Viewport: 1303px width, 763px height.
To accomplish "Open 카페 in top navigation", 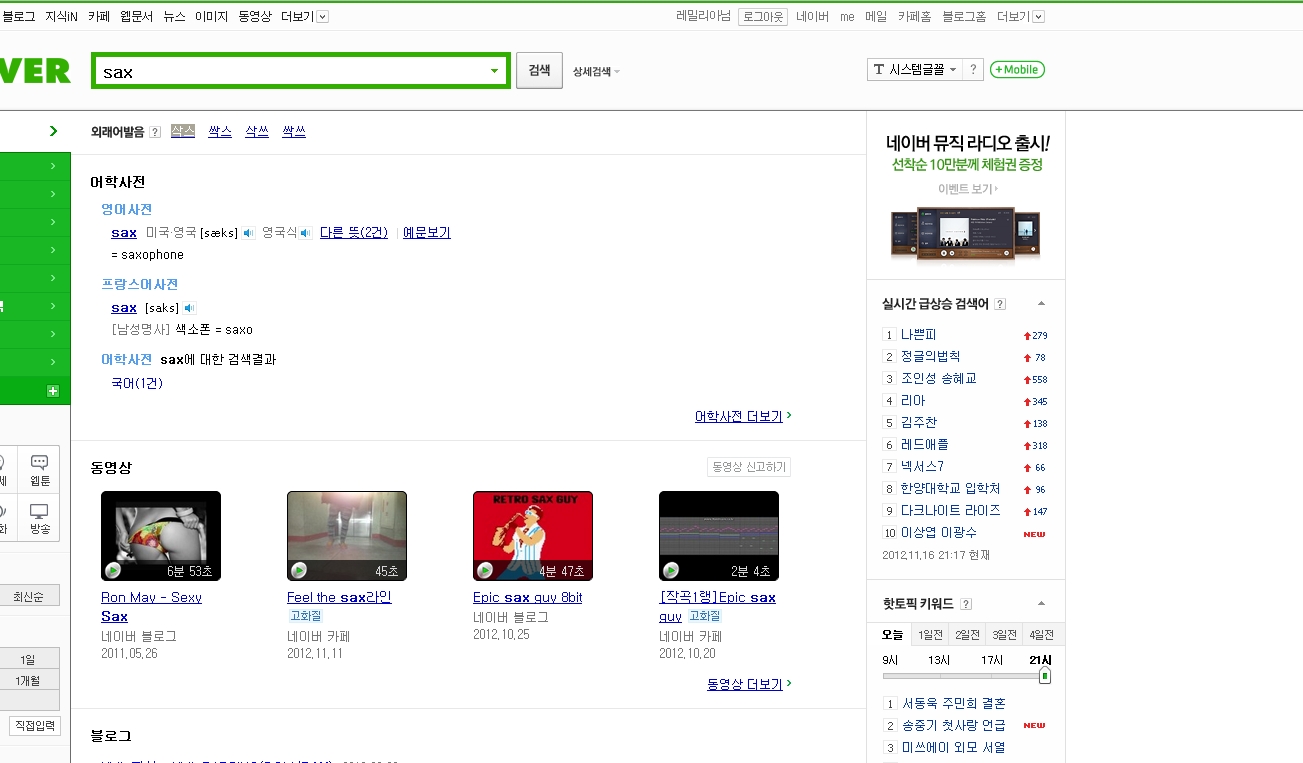I will (99, 16).
